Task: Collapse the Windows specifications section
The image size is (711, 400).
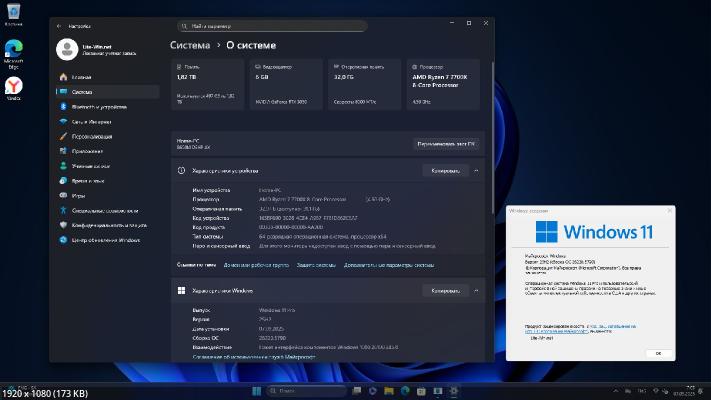Action: 477,291
